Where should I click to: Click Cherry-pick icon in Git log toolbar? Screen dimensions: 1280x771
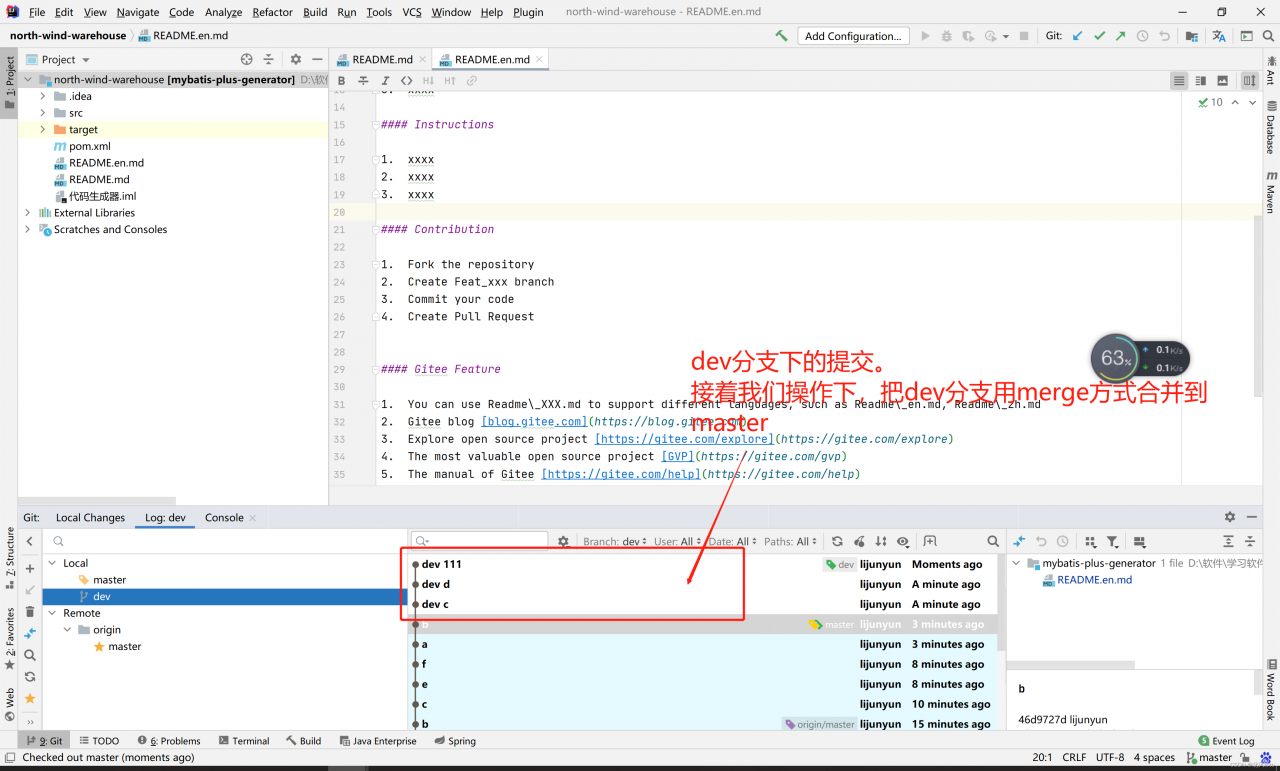(x=859, y=541)
